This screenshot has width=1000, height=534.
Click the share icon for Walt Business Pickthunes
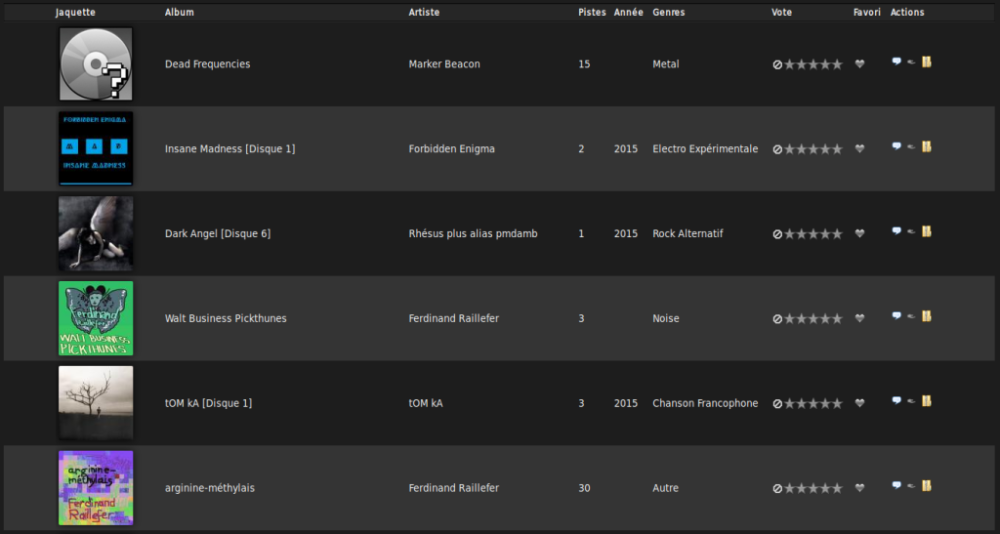[911, 316]
